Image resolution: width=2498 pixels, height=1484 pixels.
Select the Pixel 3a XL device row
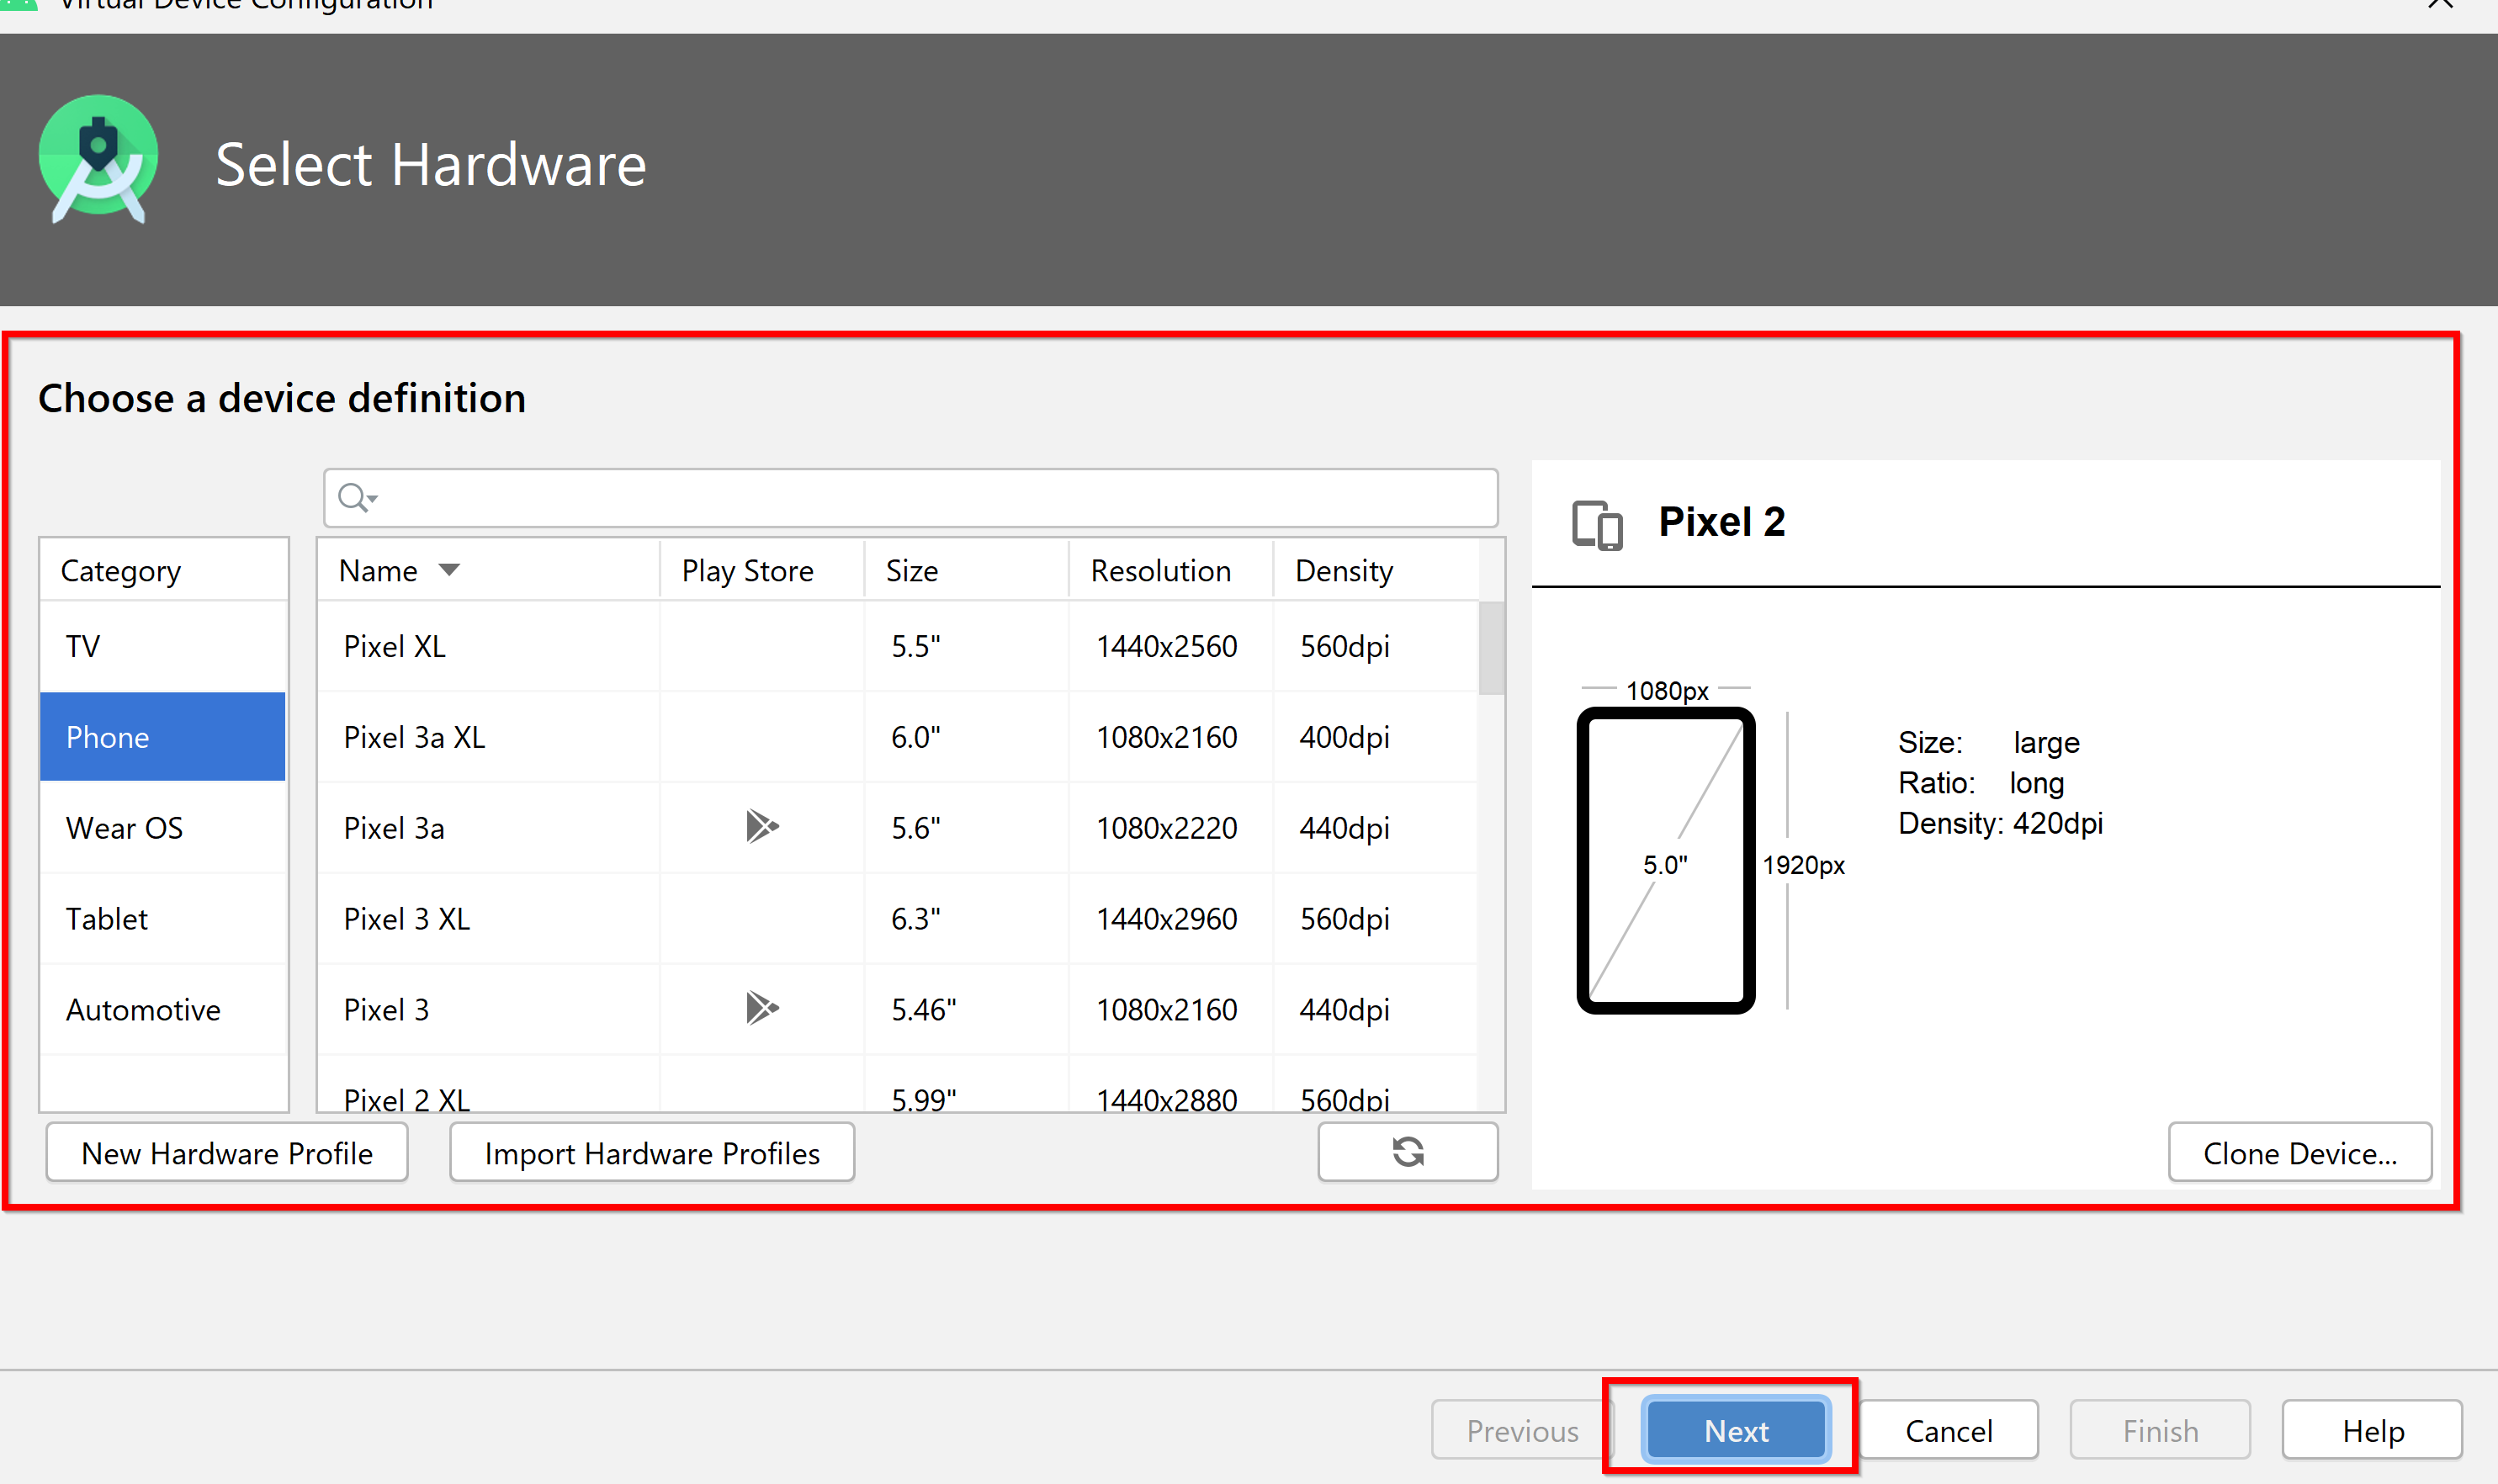coord(897,737)
